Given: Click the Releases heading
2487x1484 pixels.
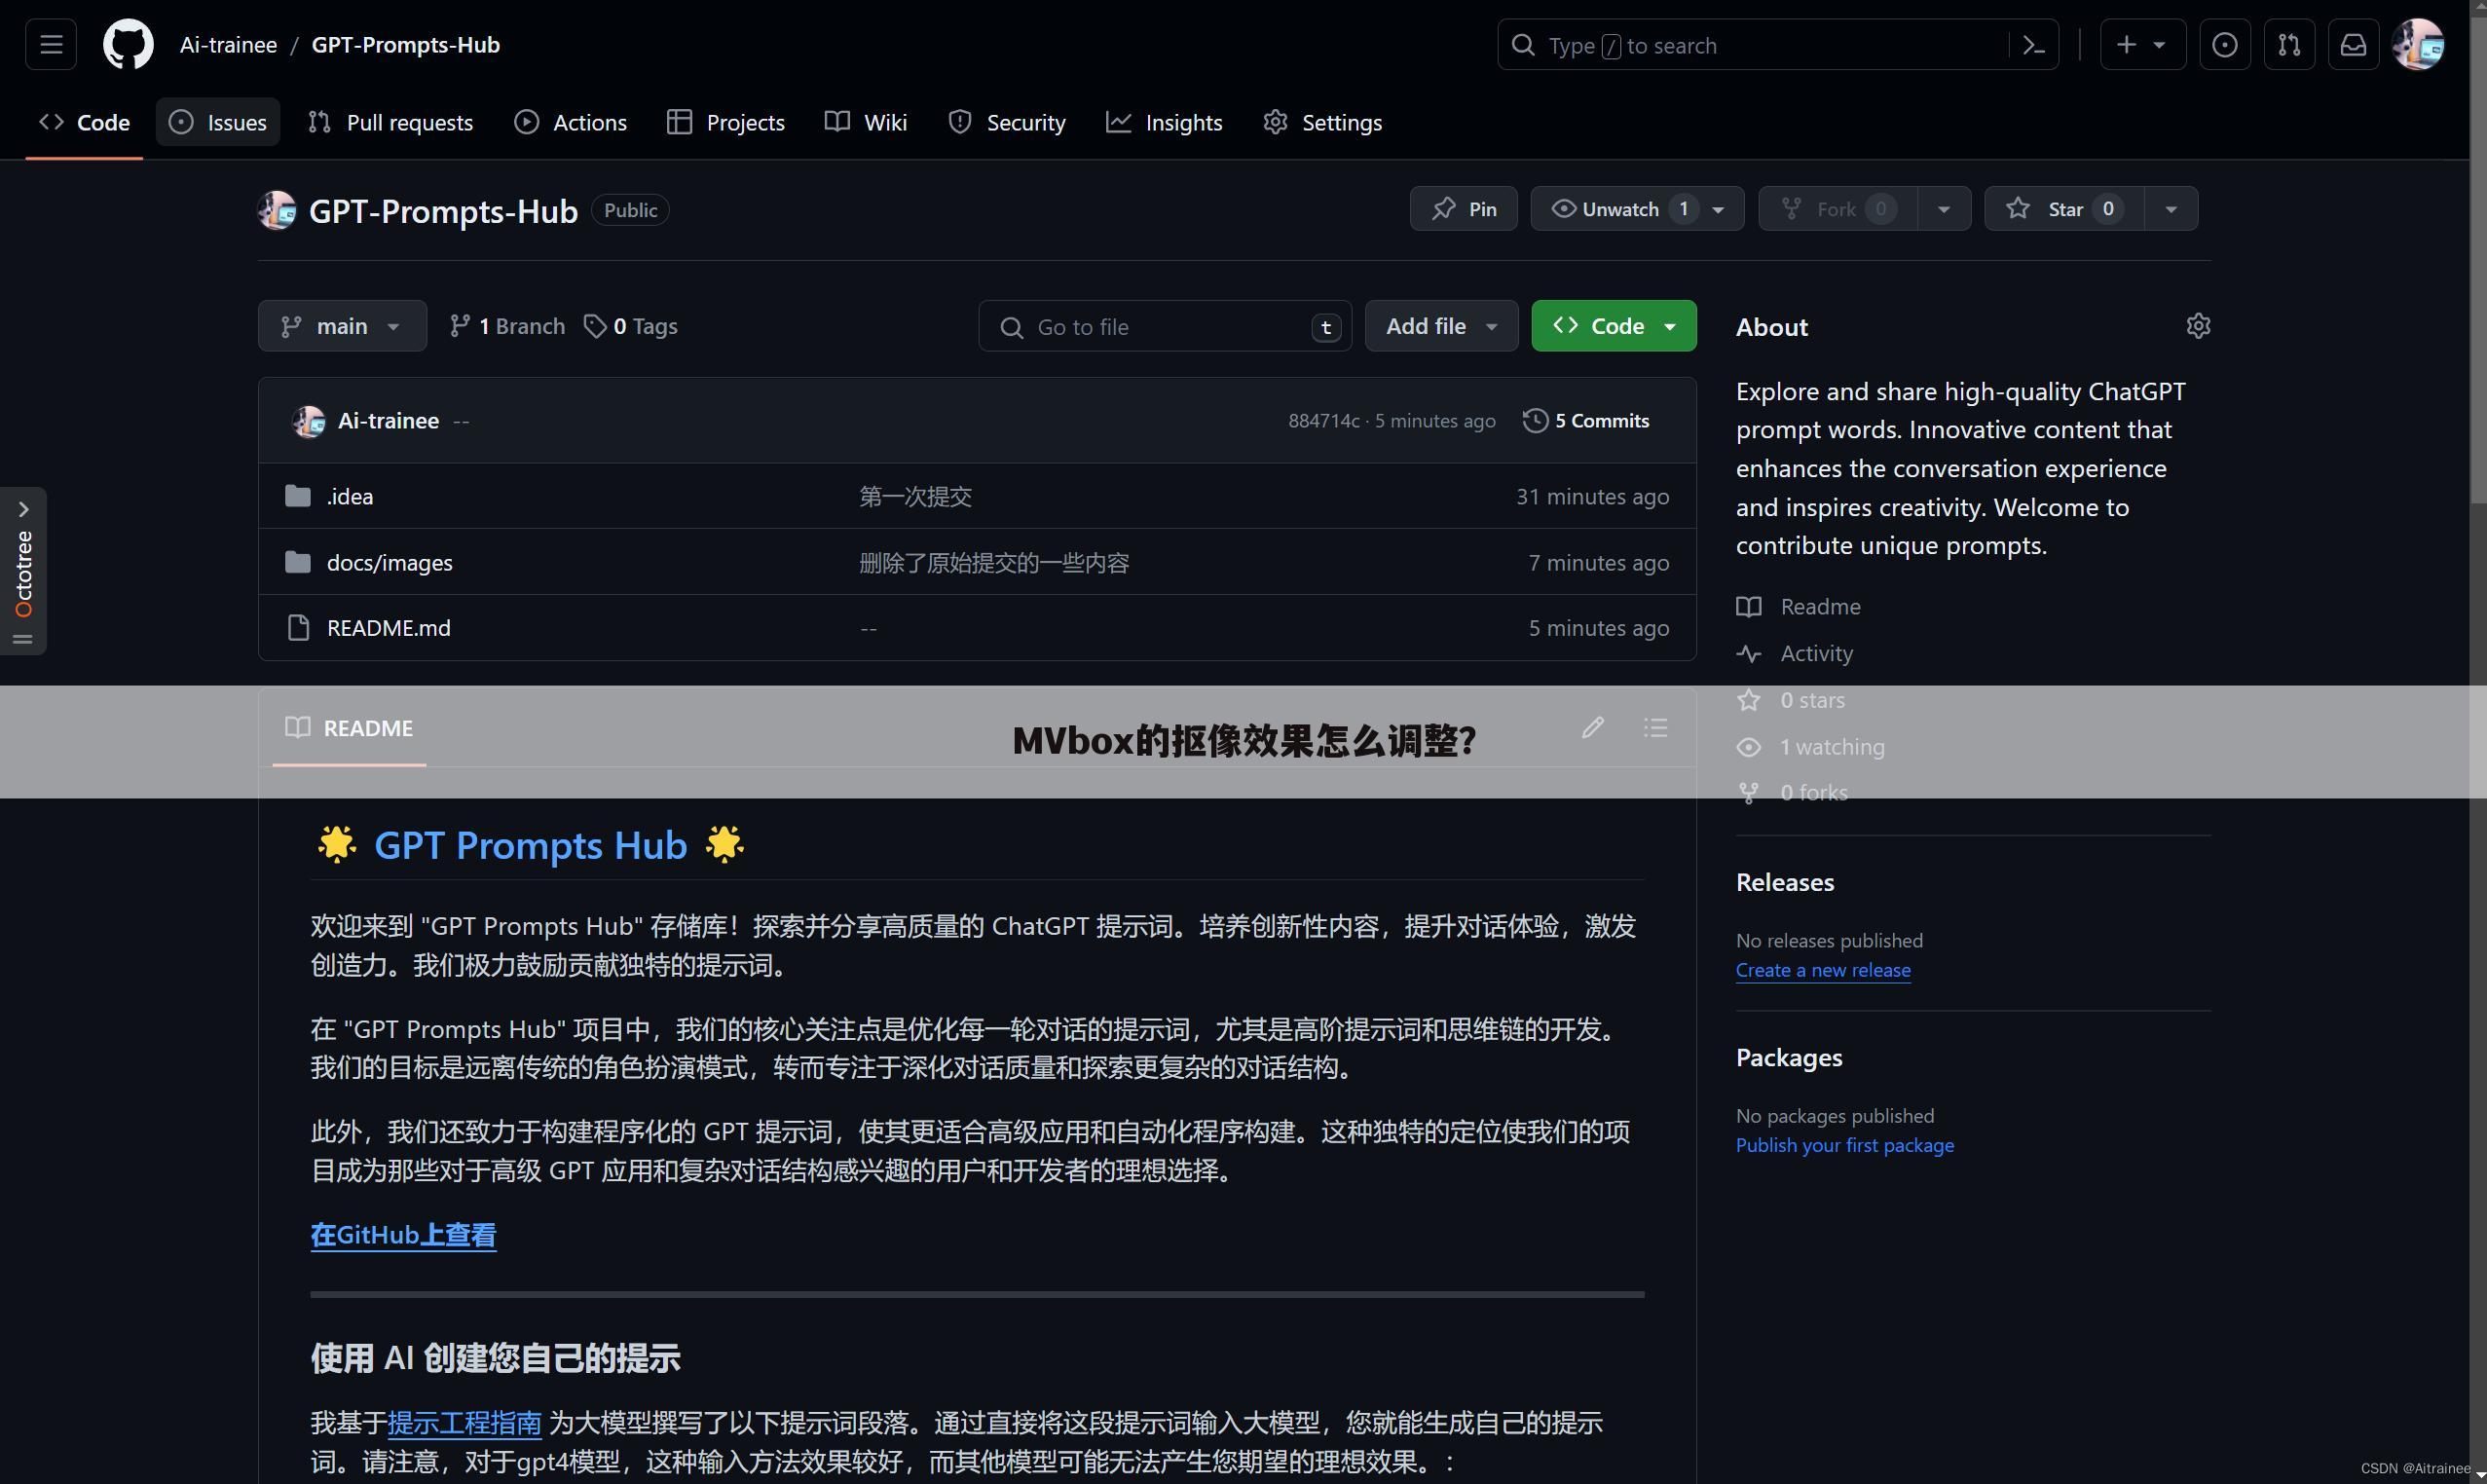Looking at the screenshot, I should pyautogui.click(x=1785, y=882).
